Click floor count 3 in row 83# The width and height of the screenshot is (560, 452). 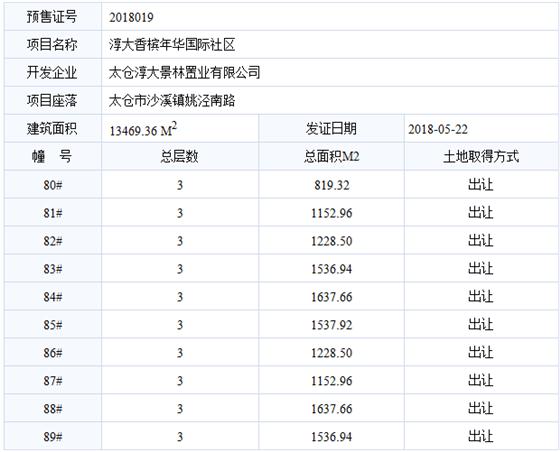point(180,269)
